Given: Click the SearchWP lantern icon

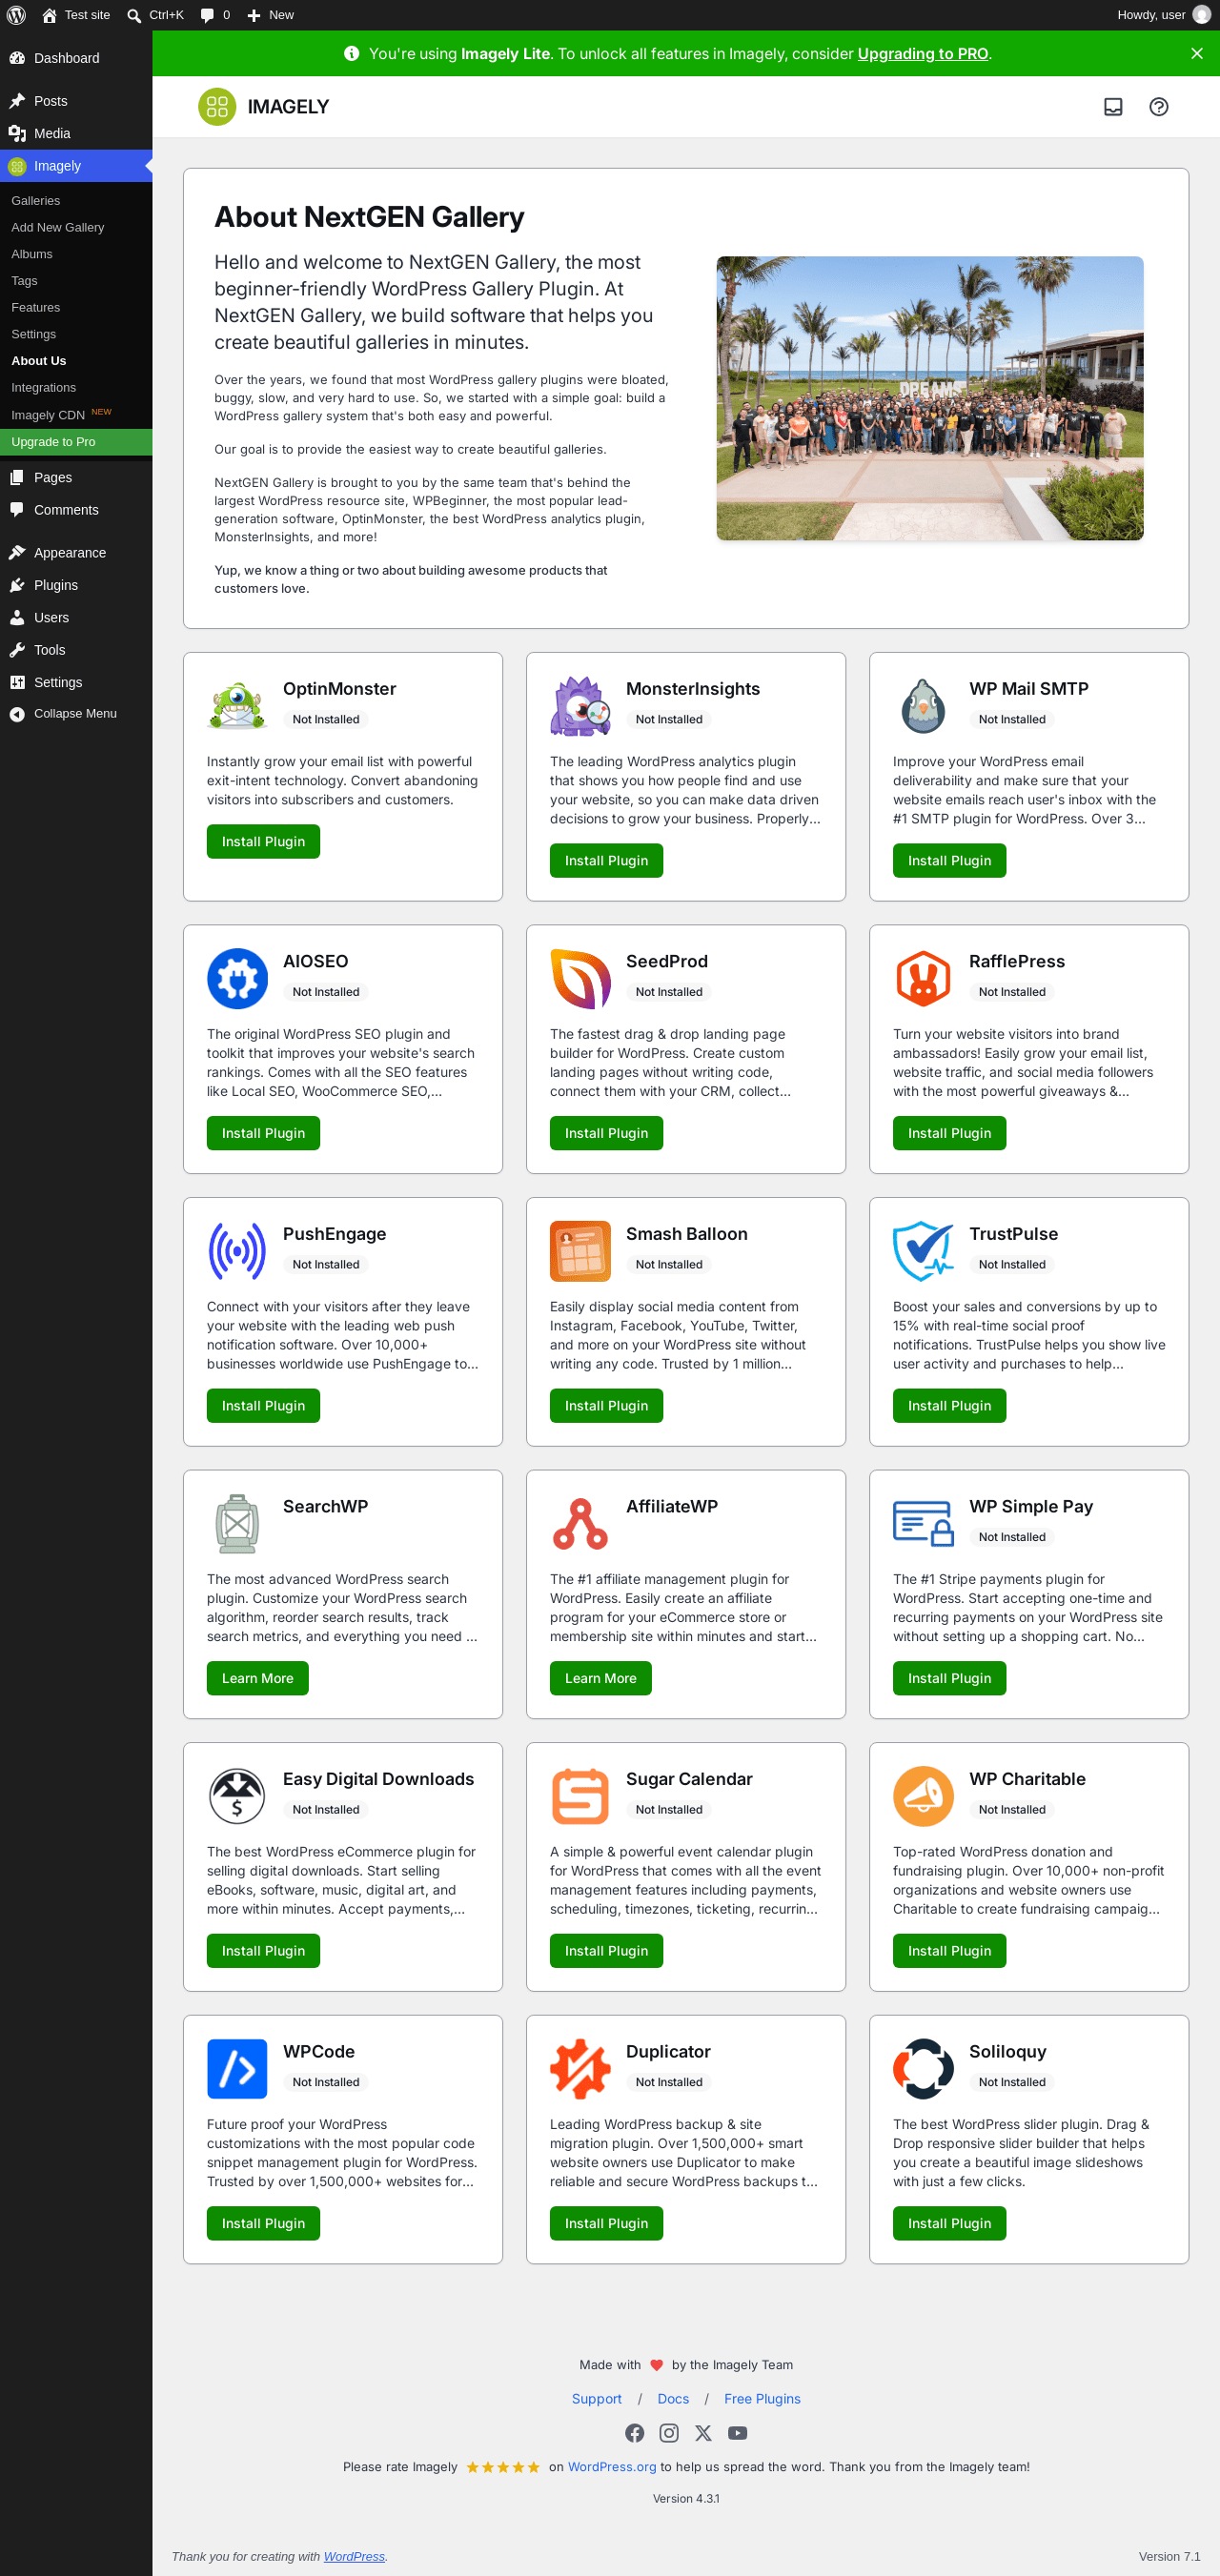Looking at the screenshot, I should click(237, 1523).
